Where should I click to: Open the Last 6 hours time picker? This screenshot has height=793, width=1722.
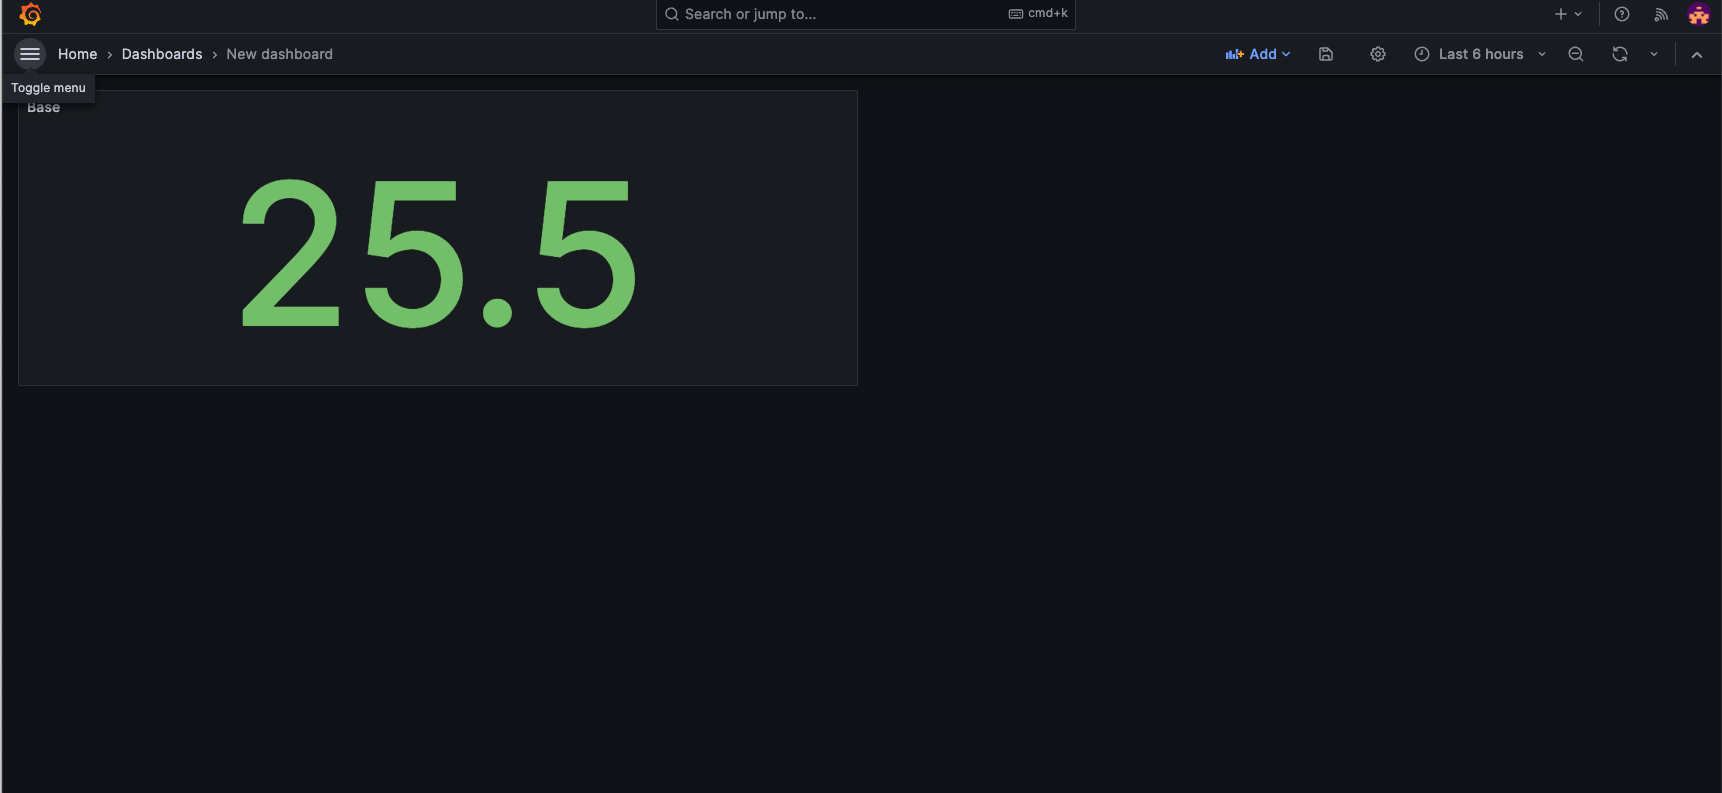click(1480, 54)
